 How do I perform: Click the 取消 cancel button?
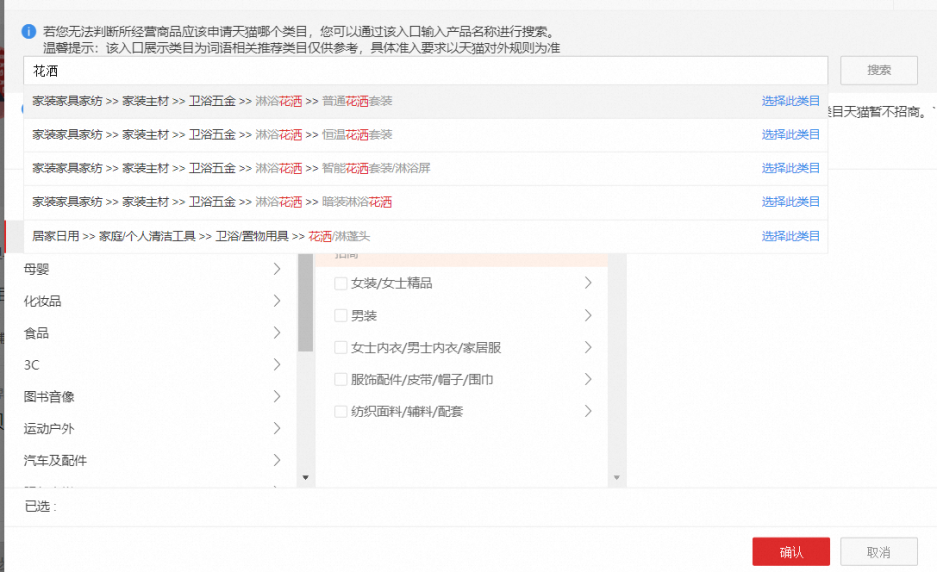[x=878, y=552]
